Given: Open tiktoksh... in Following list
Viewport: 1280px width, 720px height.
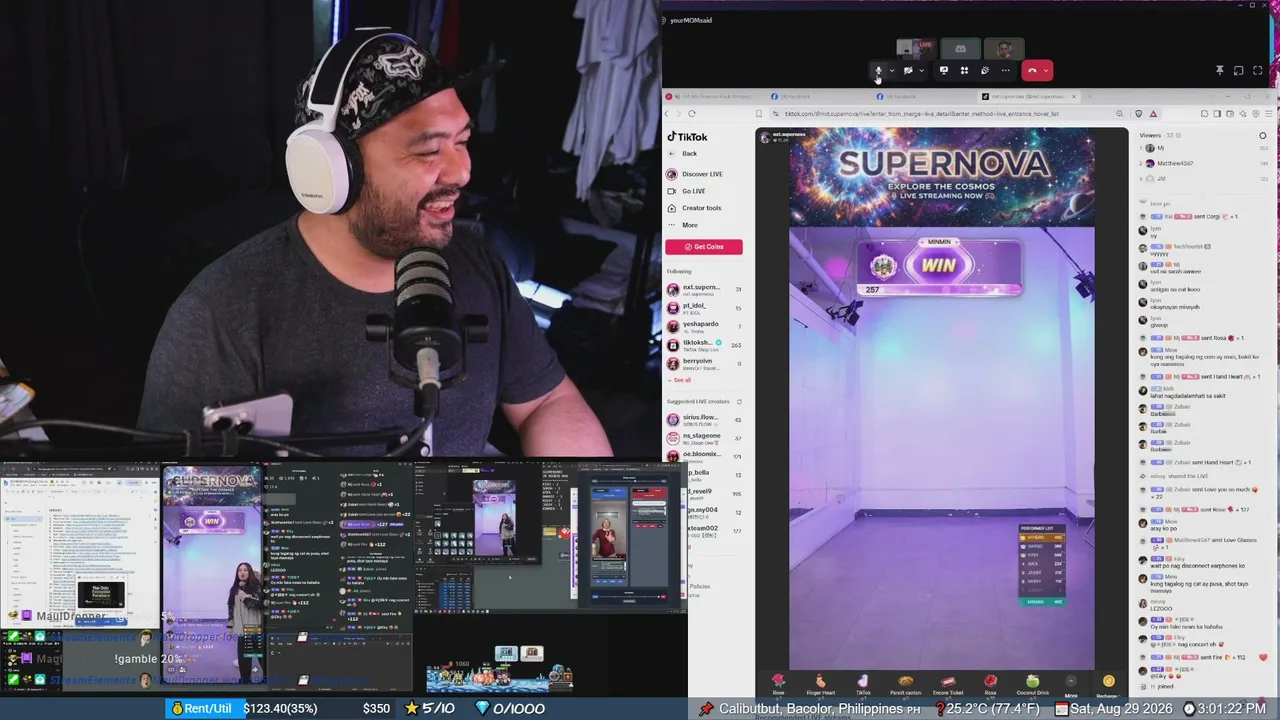Looking at the screenshot, I should point(704,345).
